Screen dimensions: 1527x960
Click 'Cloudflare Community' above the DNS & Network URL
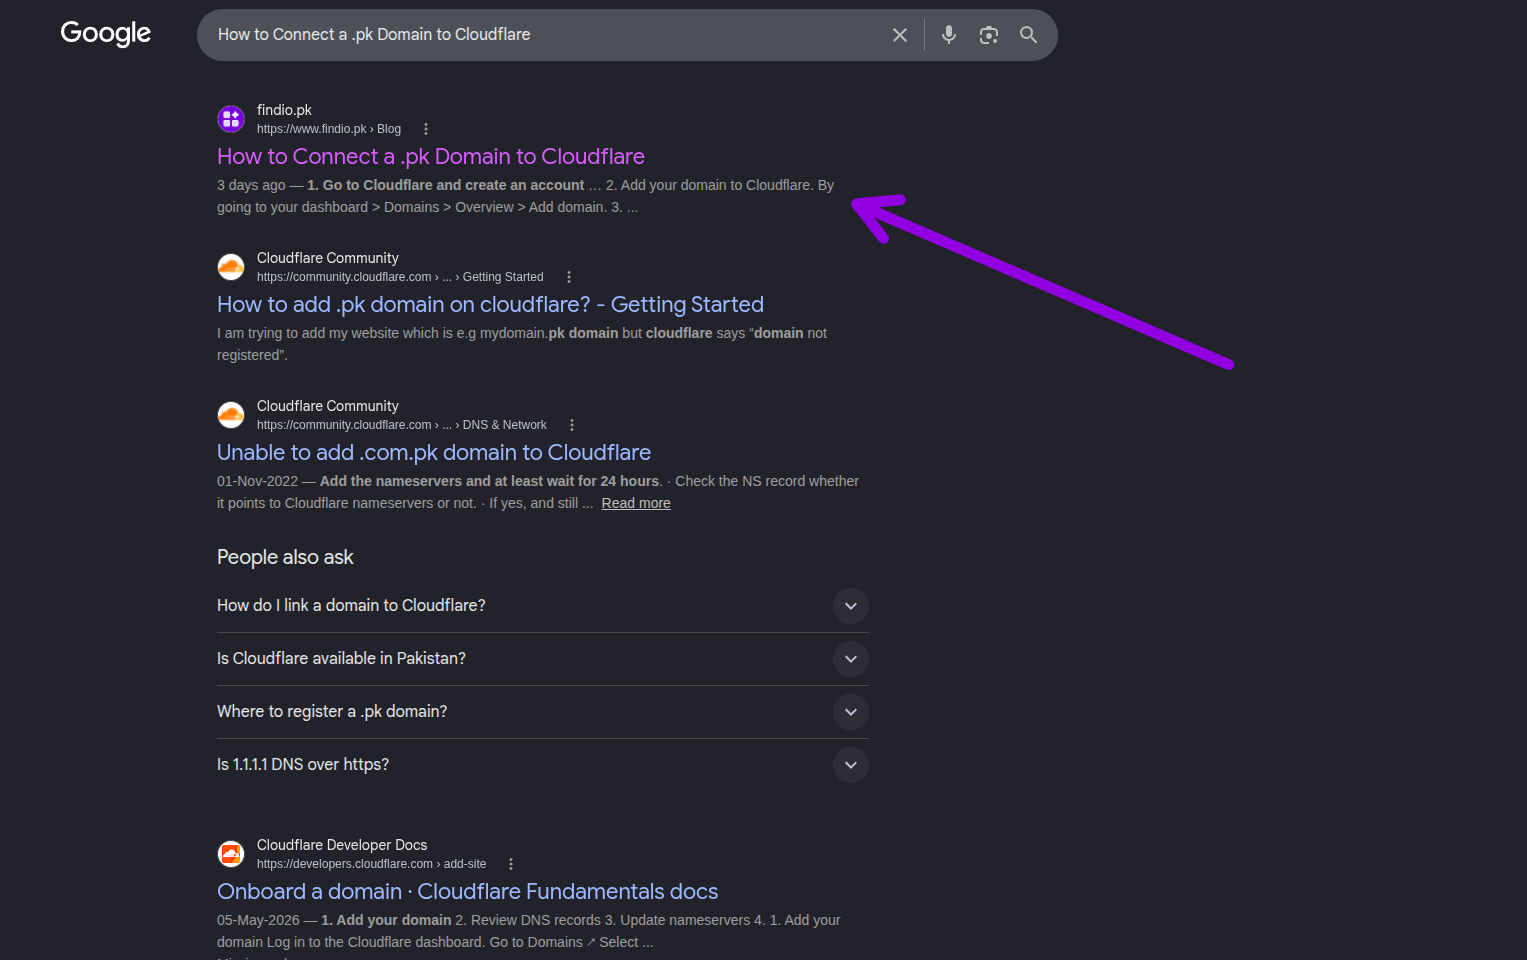(328, 406)
